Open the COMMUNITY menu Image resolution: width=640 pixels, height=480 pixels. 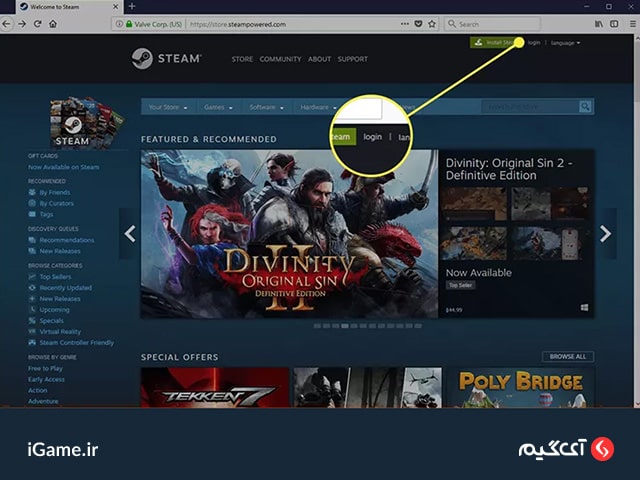[x=280, y=59]
